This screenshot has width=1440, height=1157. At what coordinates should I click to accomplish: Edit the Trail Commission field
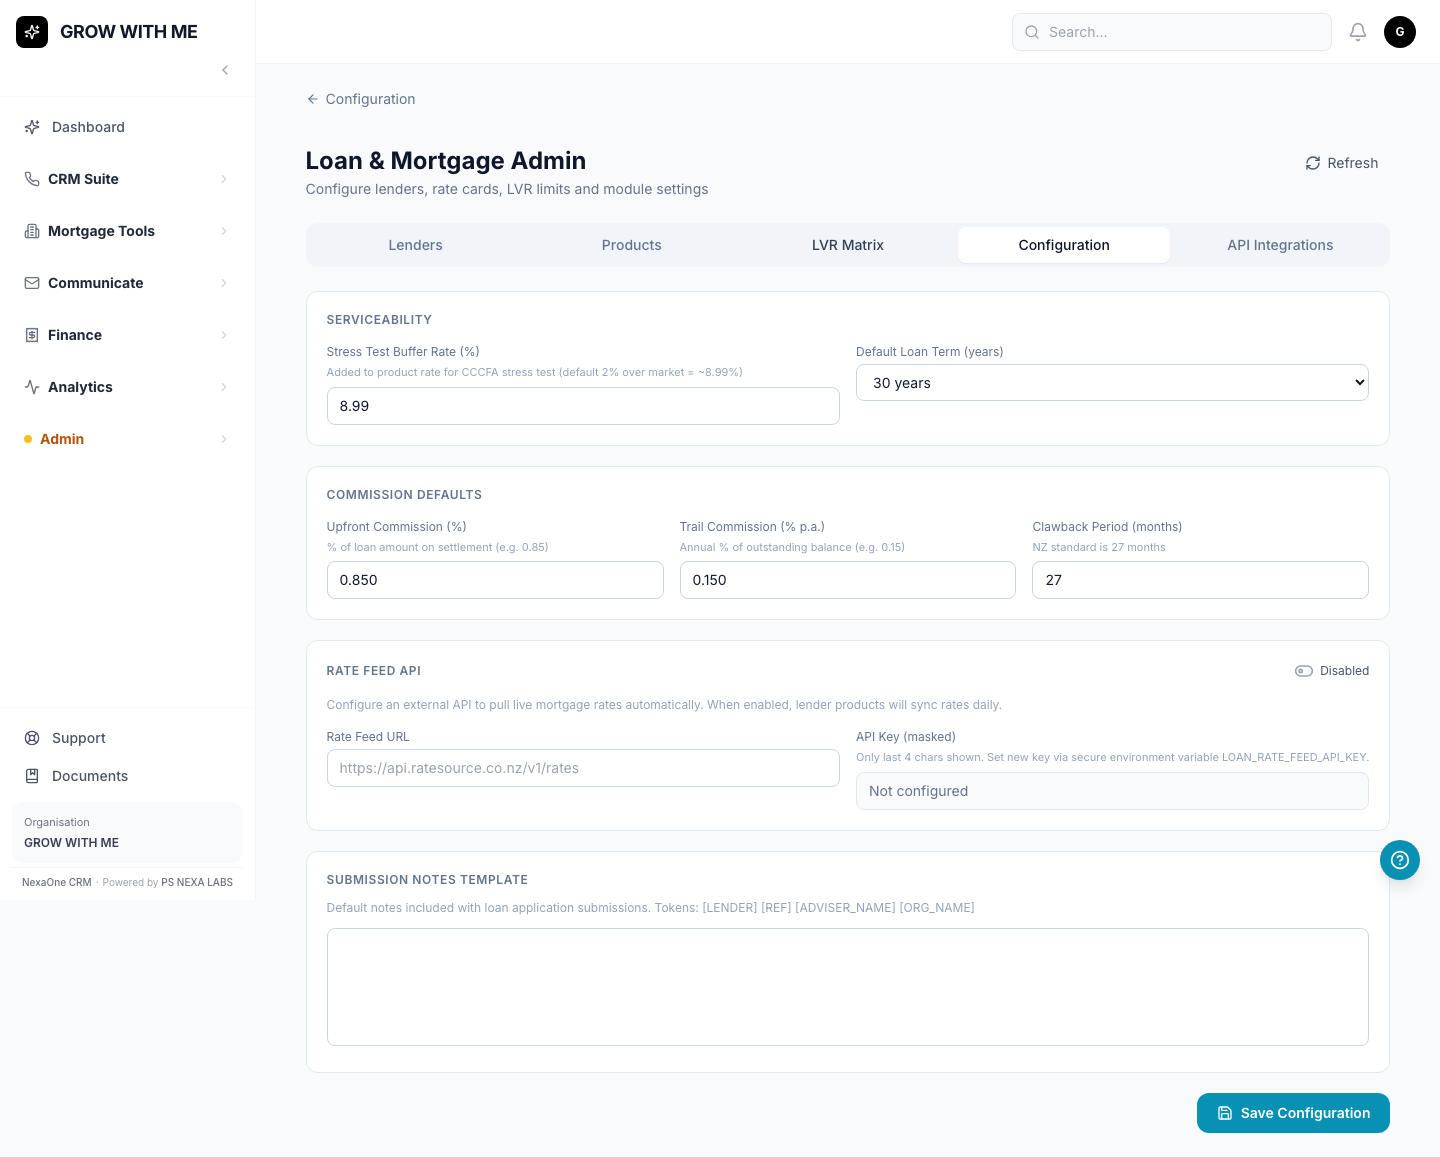point(848,580)
